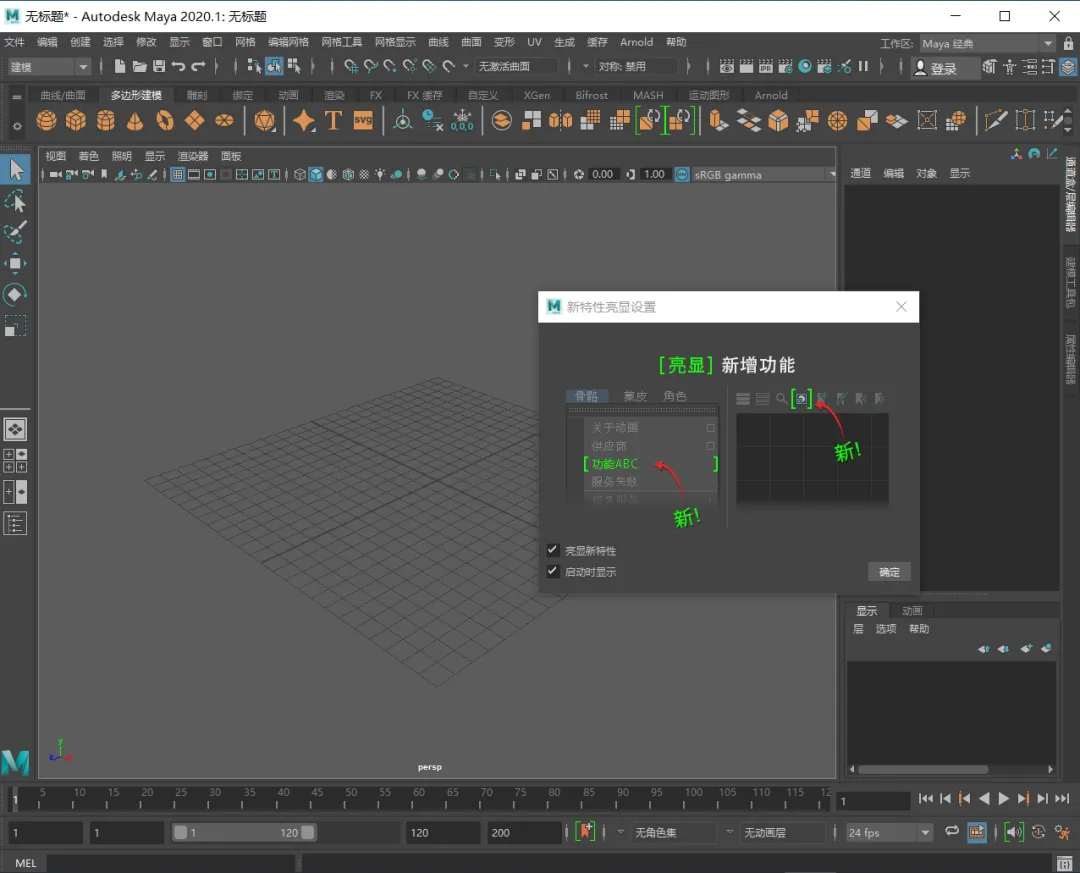Click the 确定 button in dialog
The height and width of the screenshot is (873, 1080).
(889, 572)
